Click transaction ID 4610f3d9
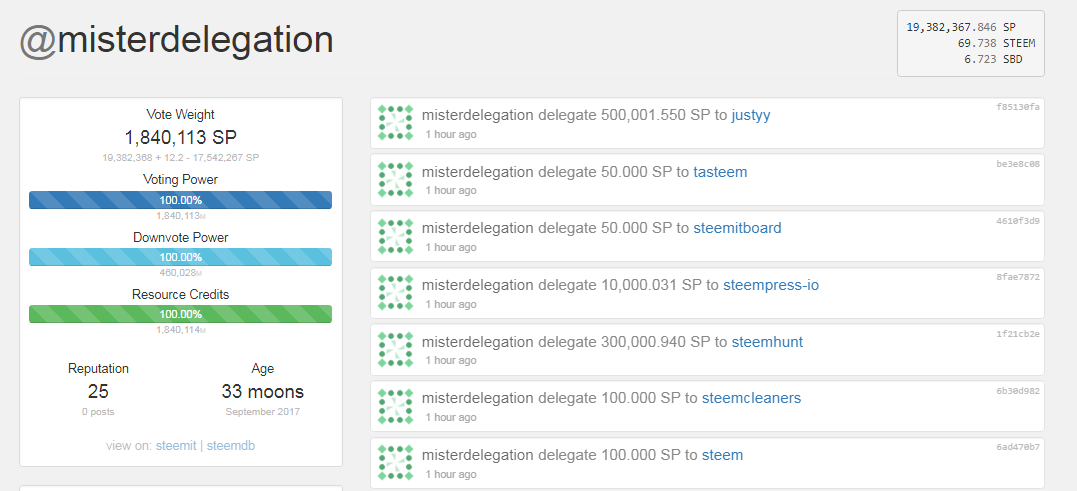The width and height of the screenshot is (1077, 491). [1018, 220]
